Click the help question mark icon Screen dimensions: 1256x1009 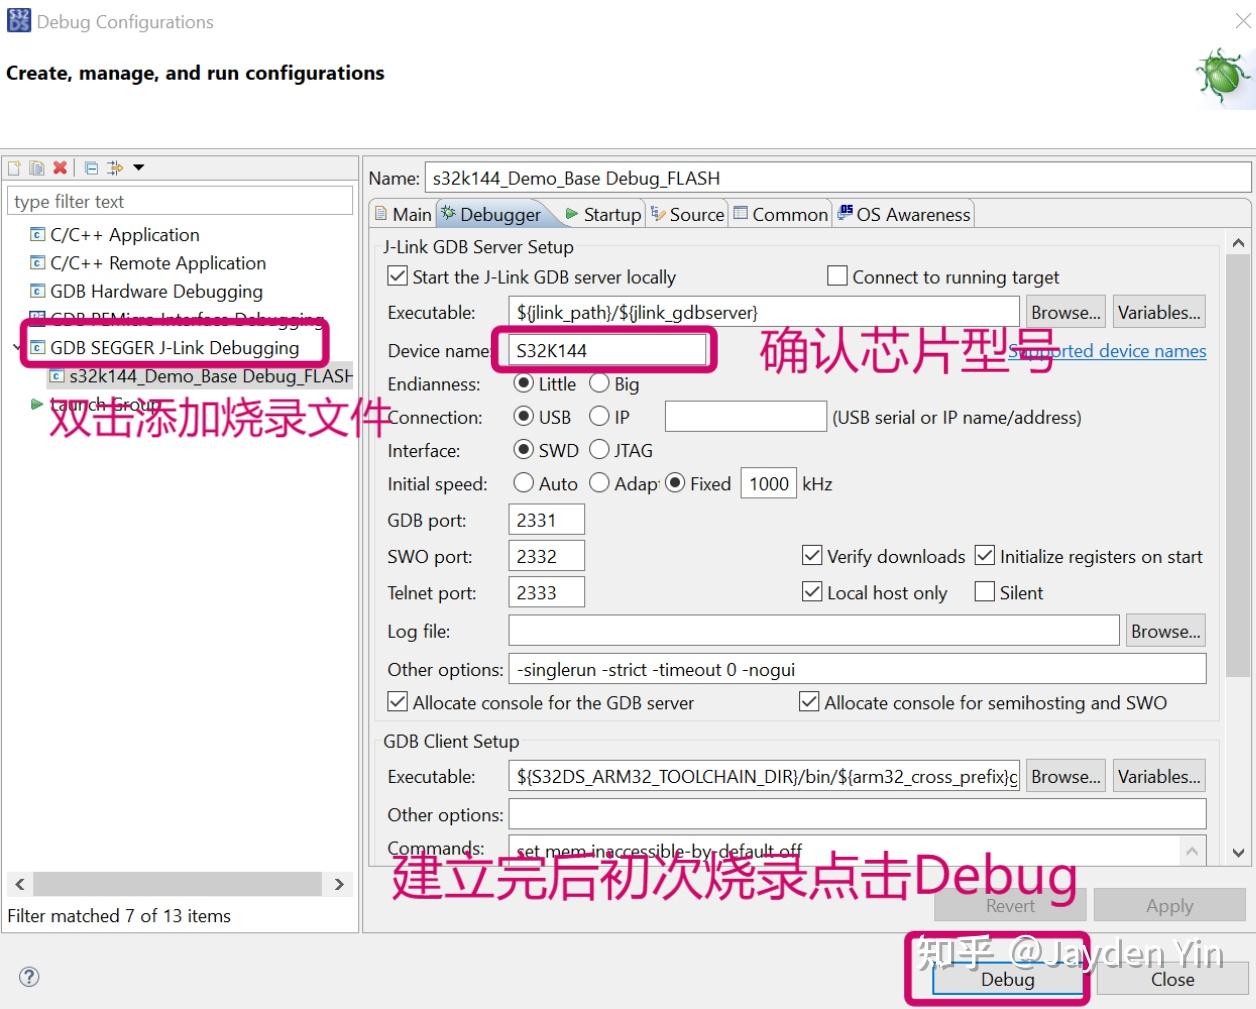[29, 978]
